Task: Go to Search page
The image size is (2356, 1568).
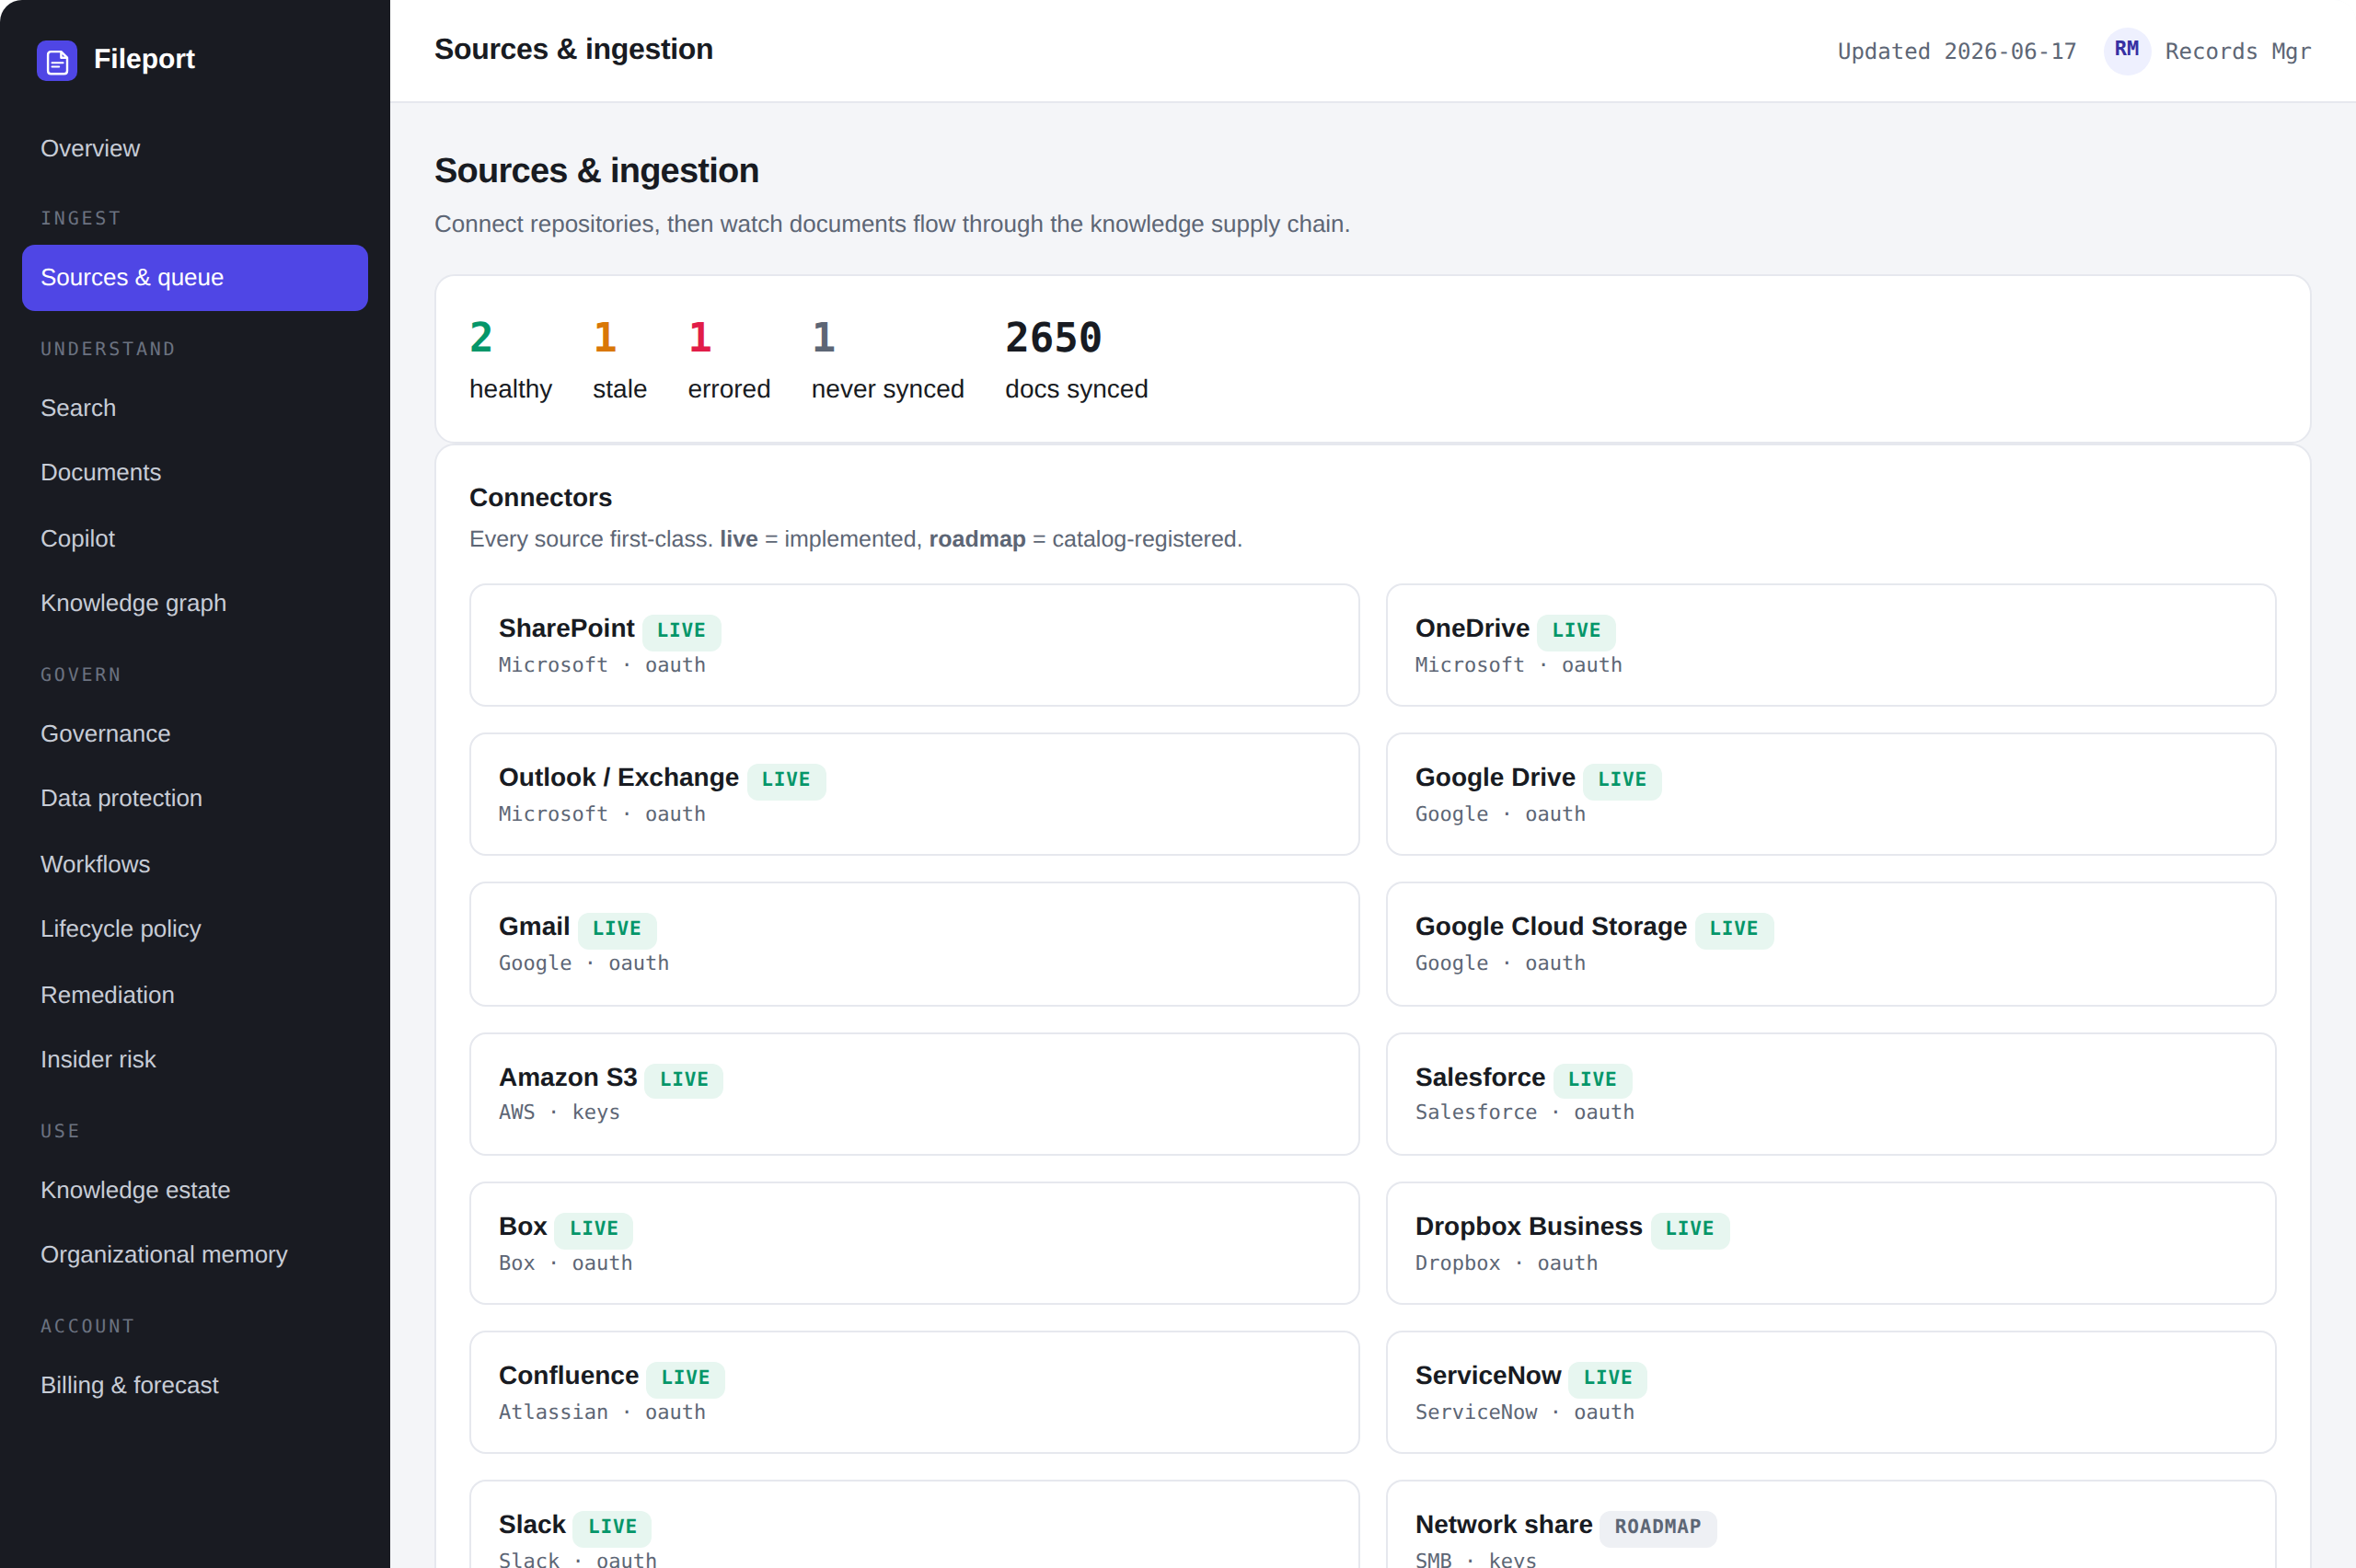Action: click(x=195, y=408)
